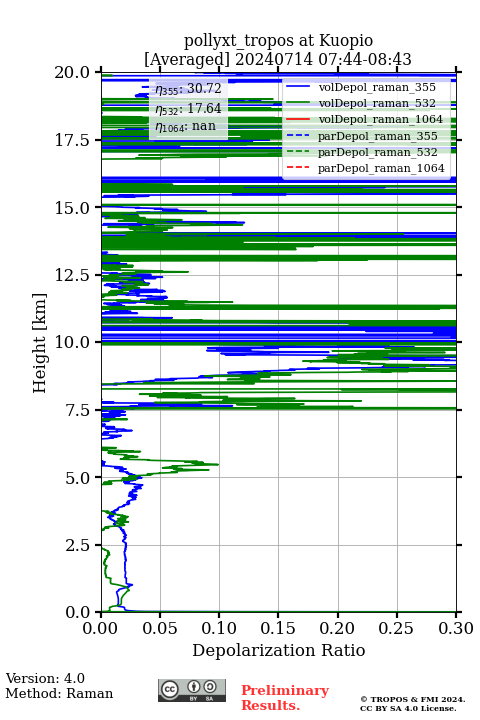Click the η532: 17.64 annotation
Screen dimensions: 480x720
188,109
